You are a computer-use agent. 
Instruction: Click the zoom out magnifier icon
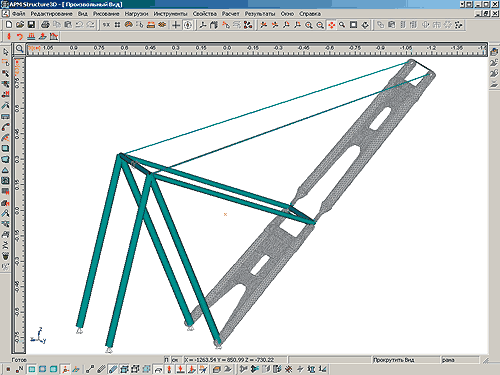tap(320, 25)
